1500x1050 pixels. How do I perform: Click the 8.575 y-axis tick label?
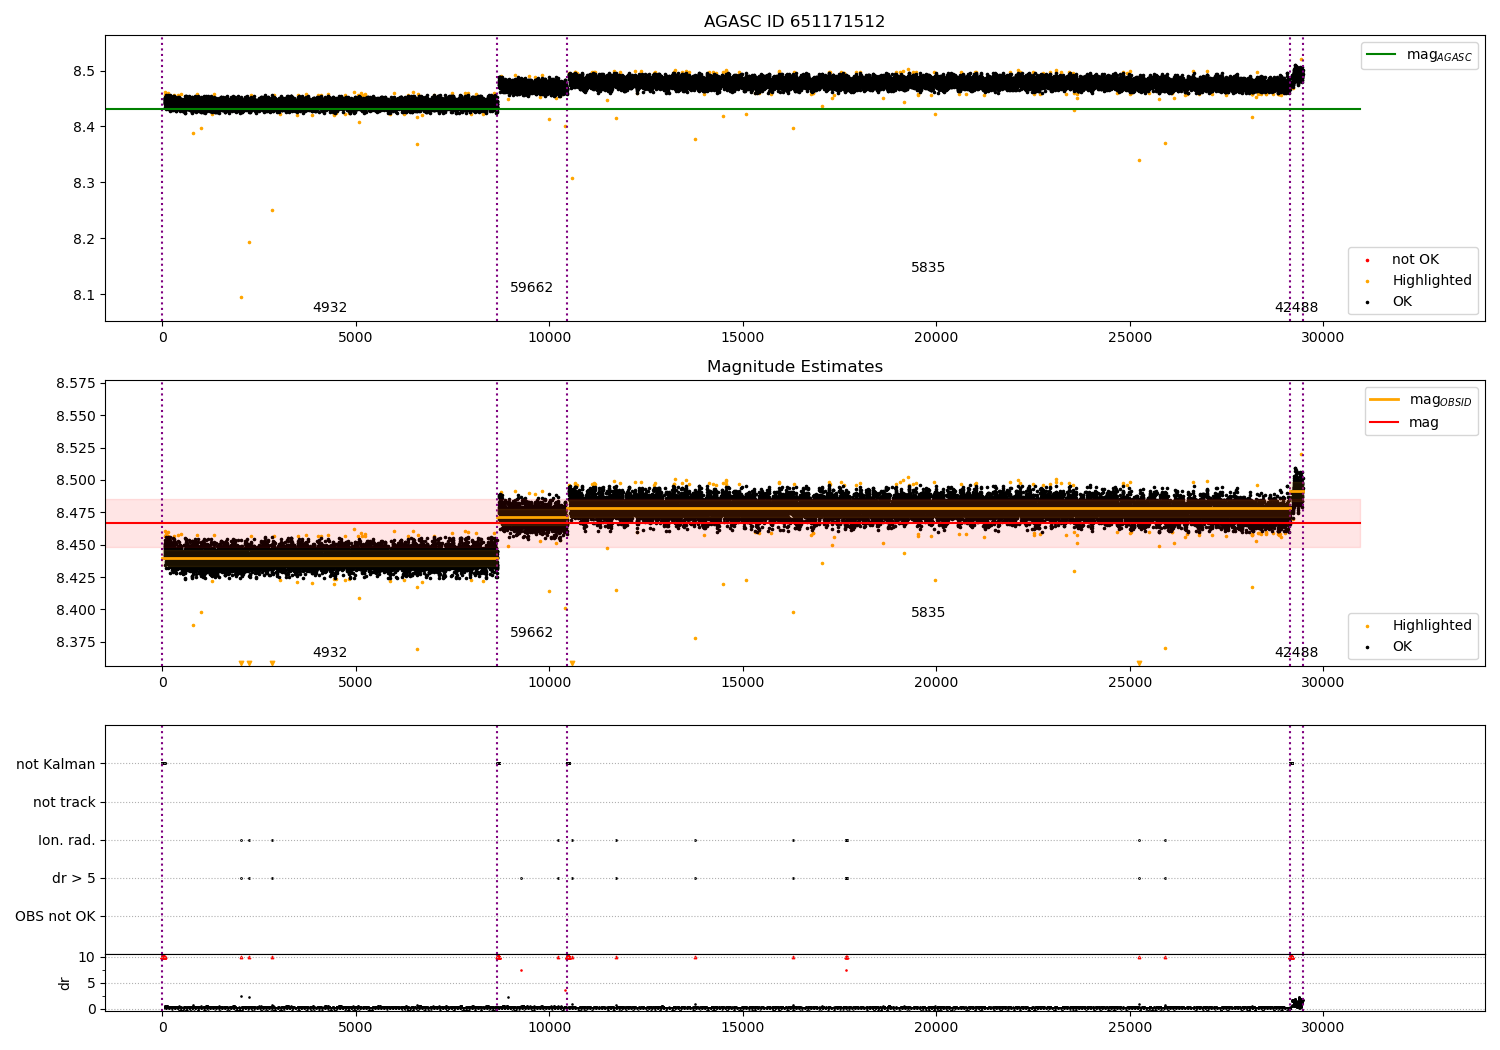77,383
